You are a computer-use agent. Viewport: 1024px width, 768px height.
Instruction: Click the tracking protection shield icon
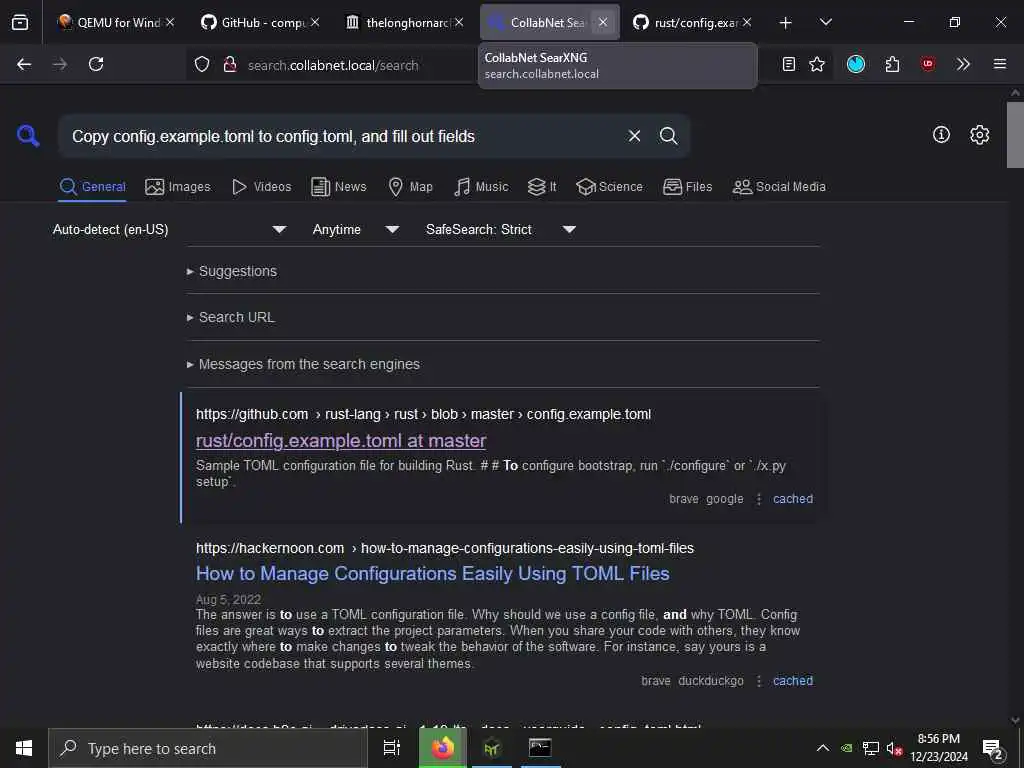coord(202,64)
